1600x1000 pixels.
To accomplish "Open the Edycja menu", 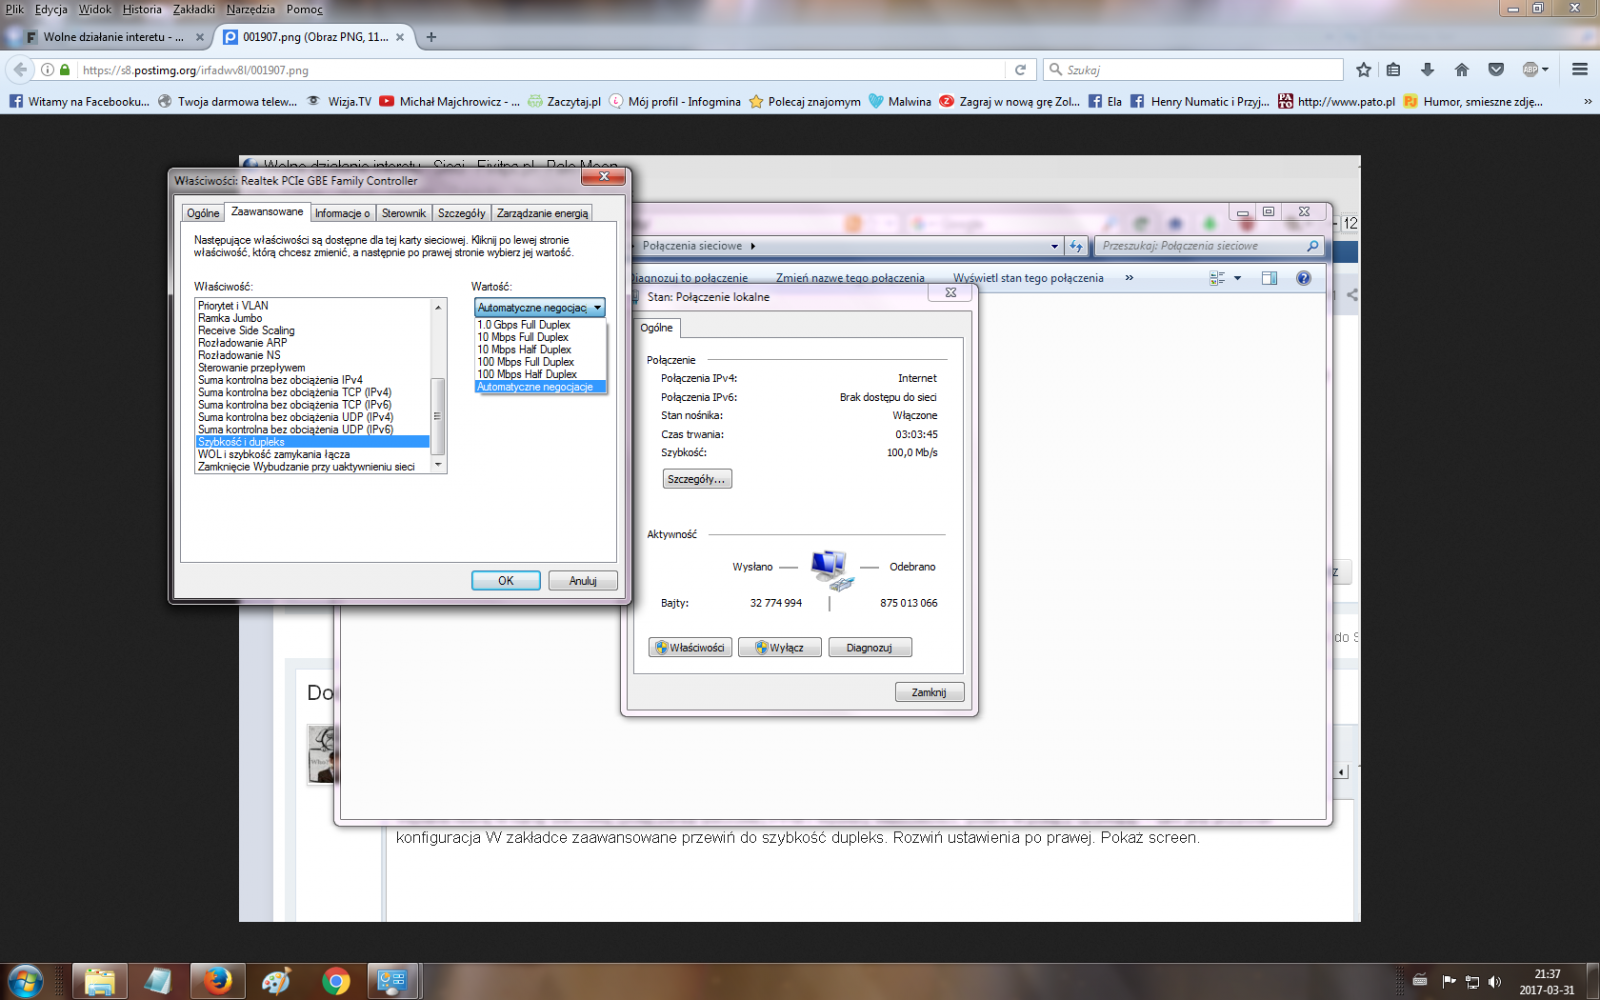I will [51, 9].
